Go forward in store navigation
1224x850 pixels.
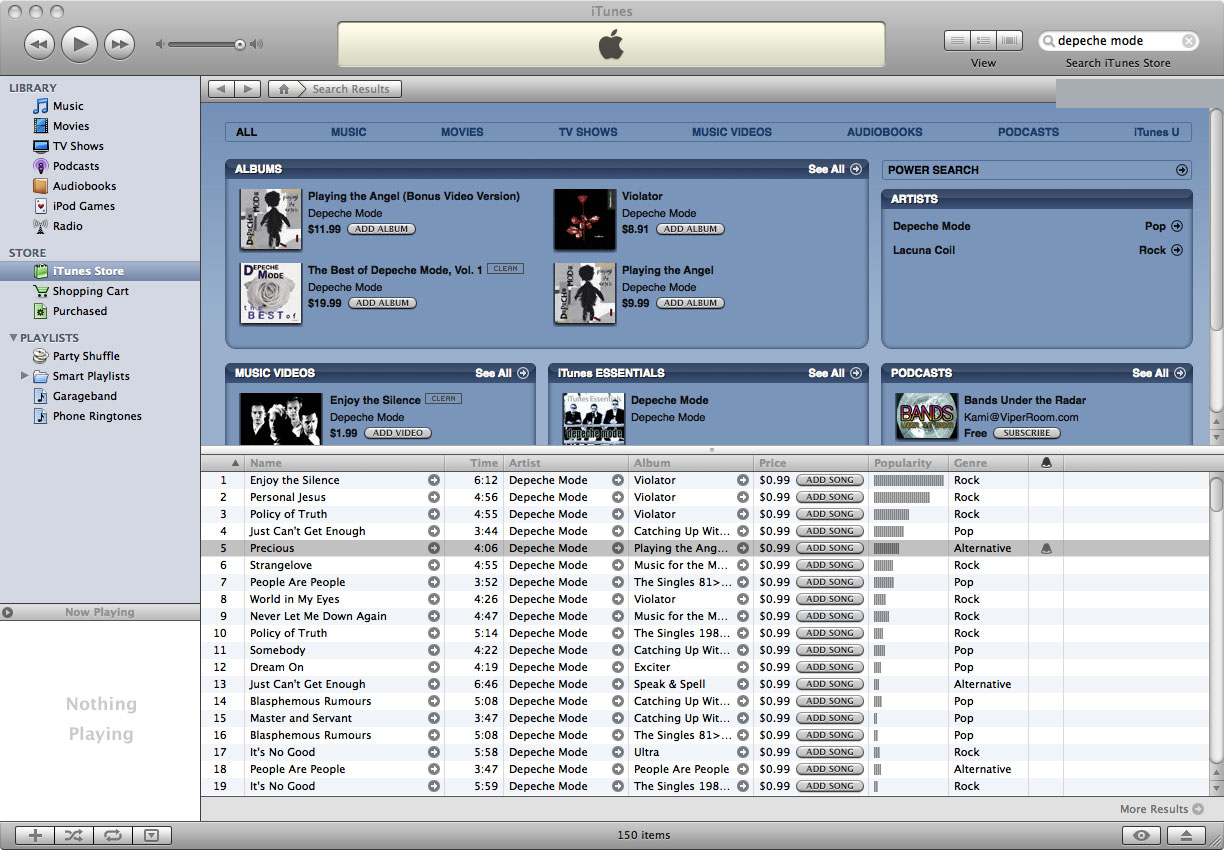pyautogui.click(x=248, y=89)
